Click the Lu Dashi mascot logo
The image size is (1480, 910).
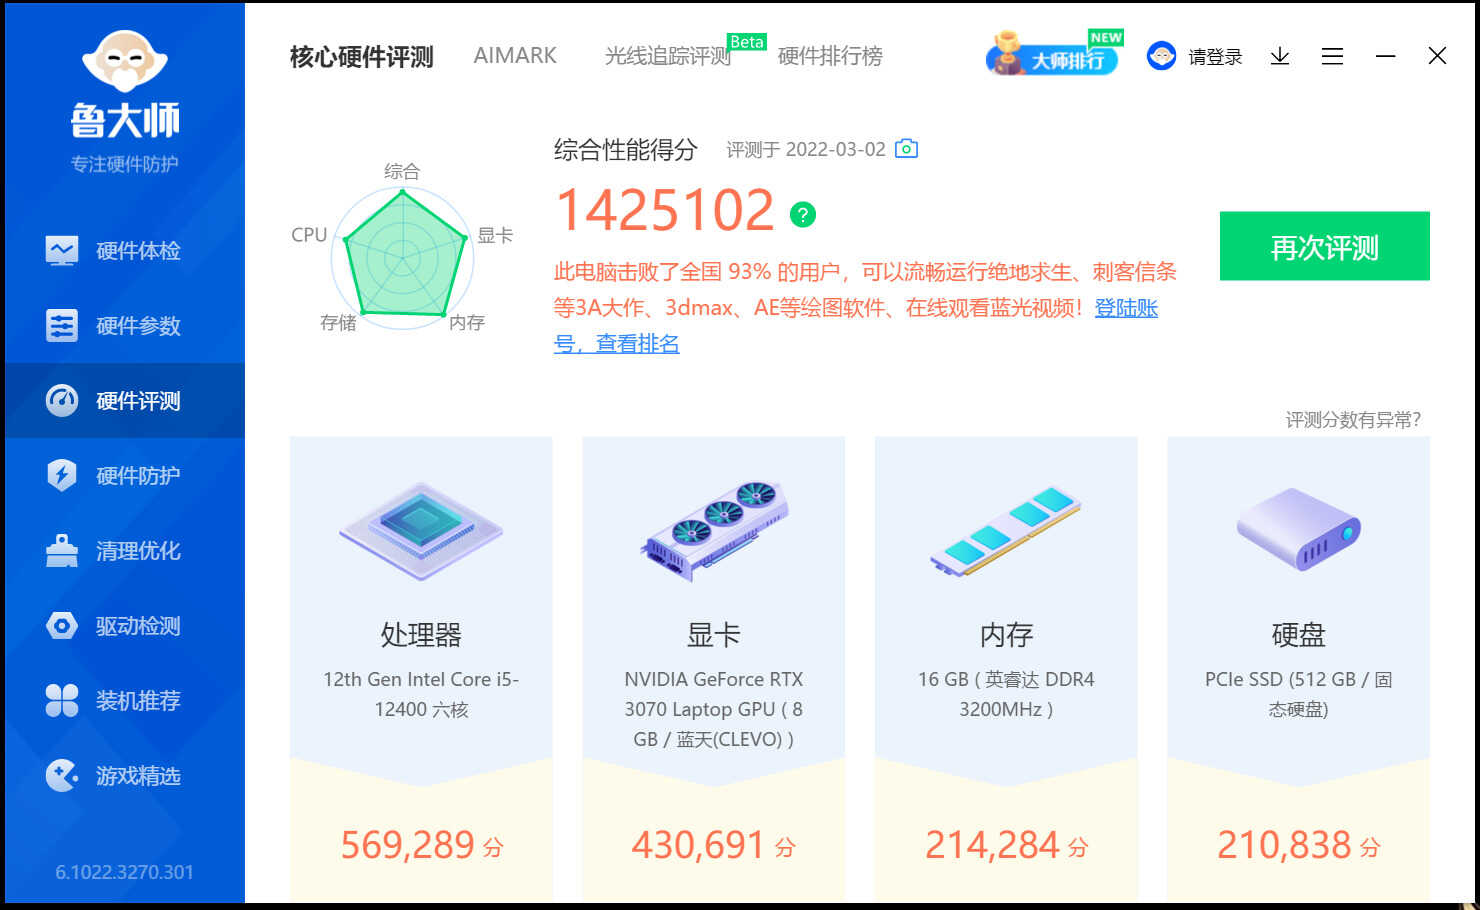click(124, 63)
